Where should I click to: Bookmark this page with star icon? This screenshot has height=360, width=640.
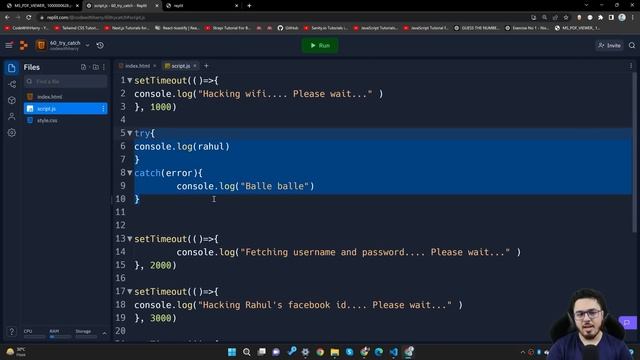pyautogui.click(x=566, y=17)
